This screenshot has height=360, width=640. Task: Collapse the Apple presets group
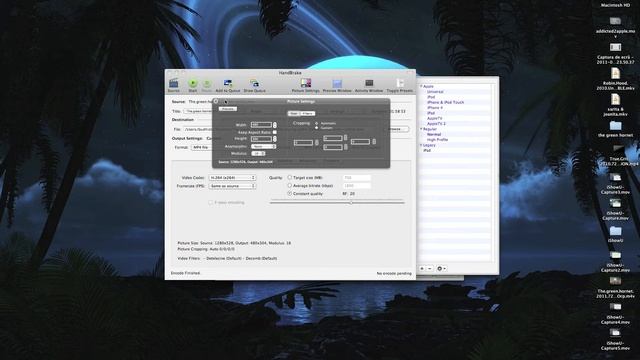pyautogui.click(x=421, y=87)
